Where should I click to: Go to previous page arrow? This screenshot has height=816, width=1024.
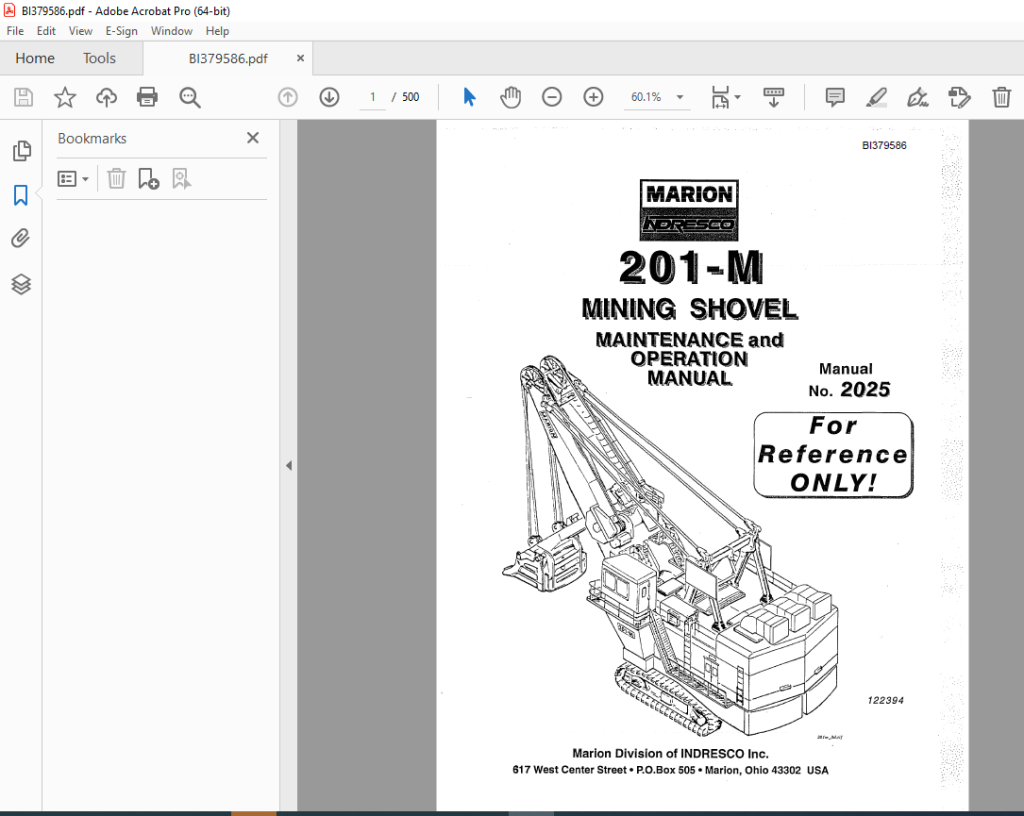(287, 97)
